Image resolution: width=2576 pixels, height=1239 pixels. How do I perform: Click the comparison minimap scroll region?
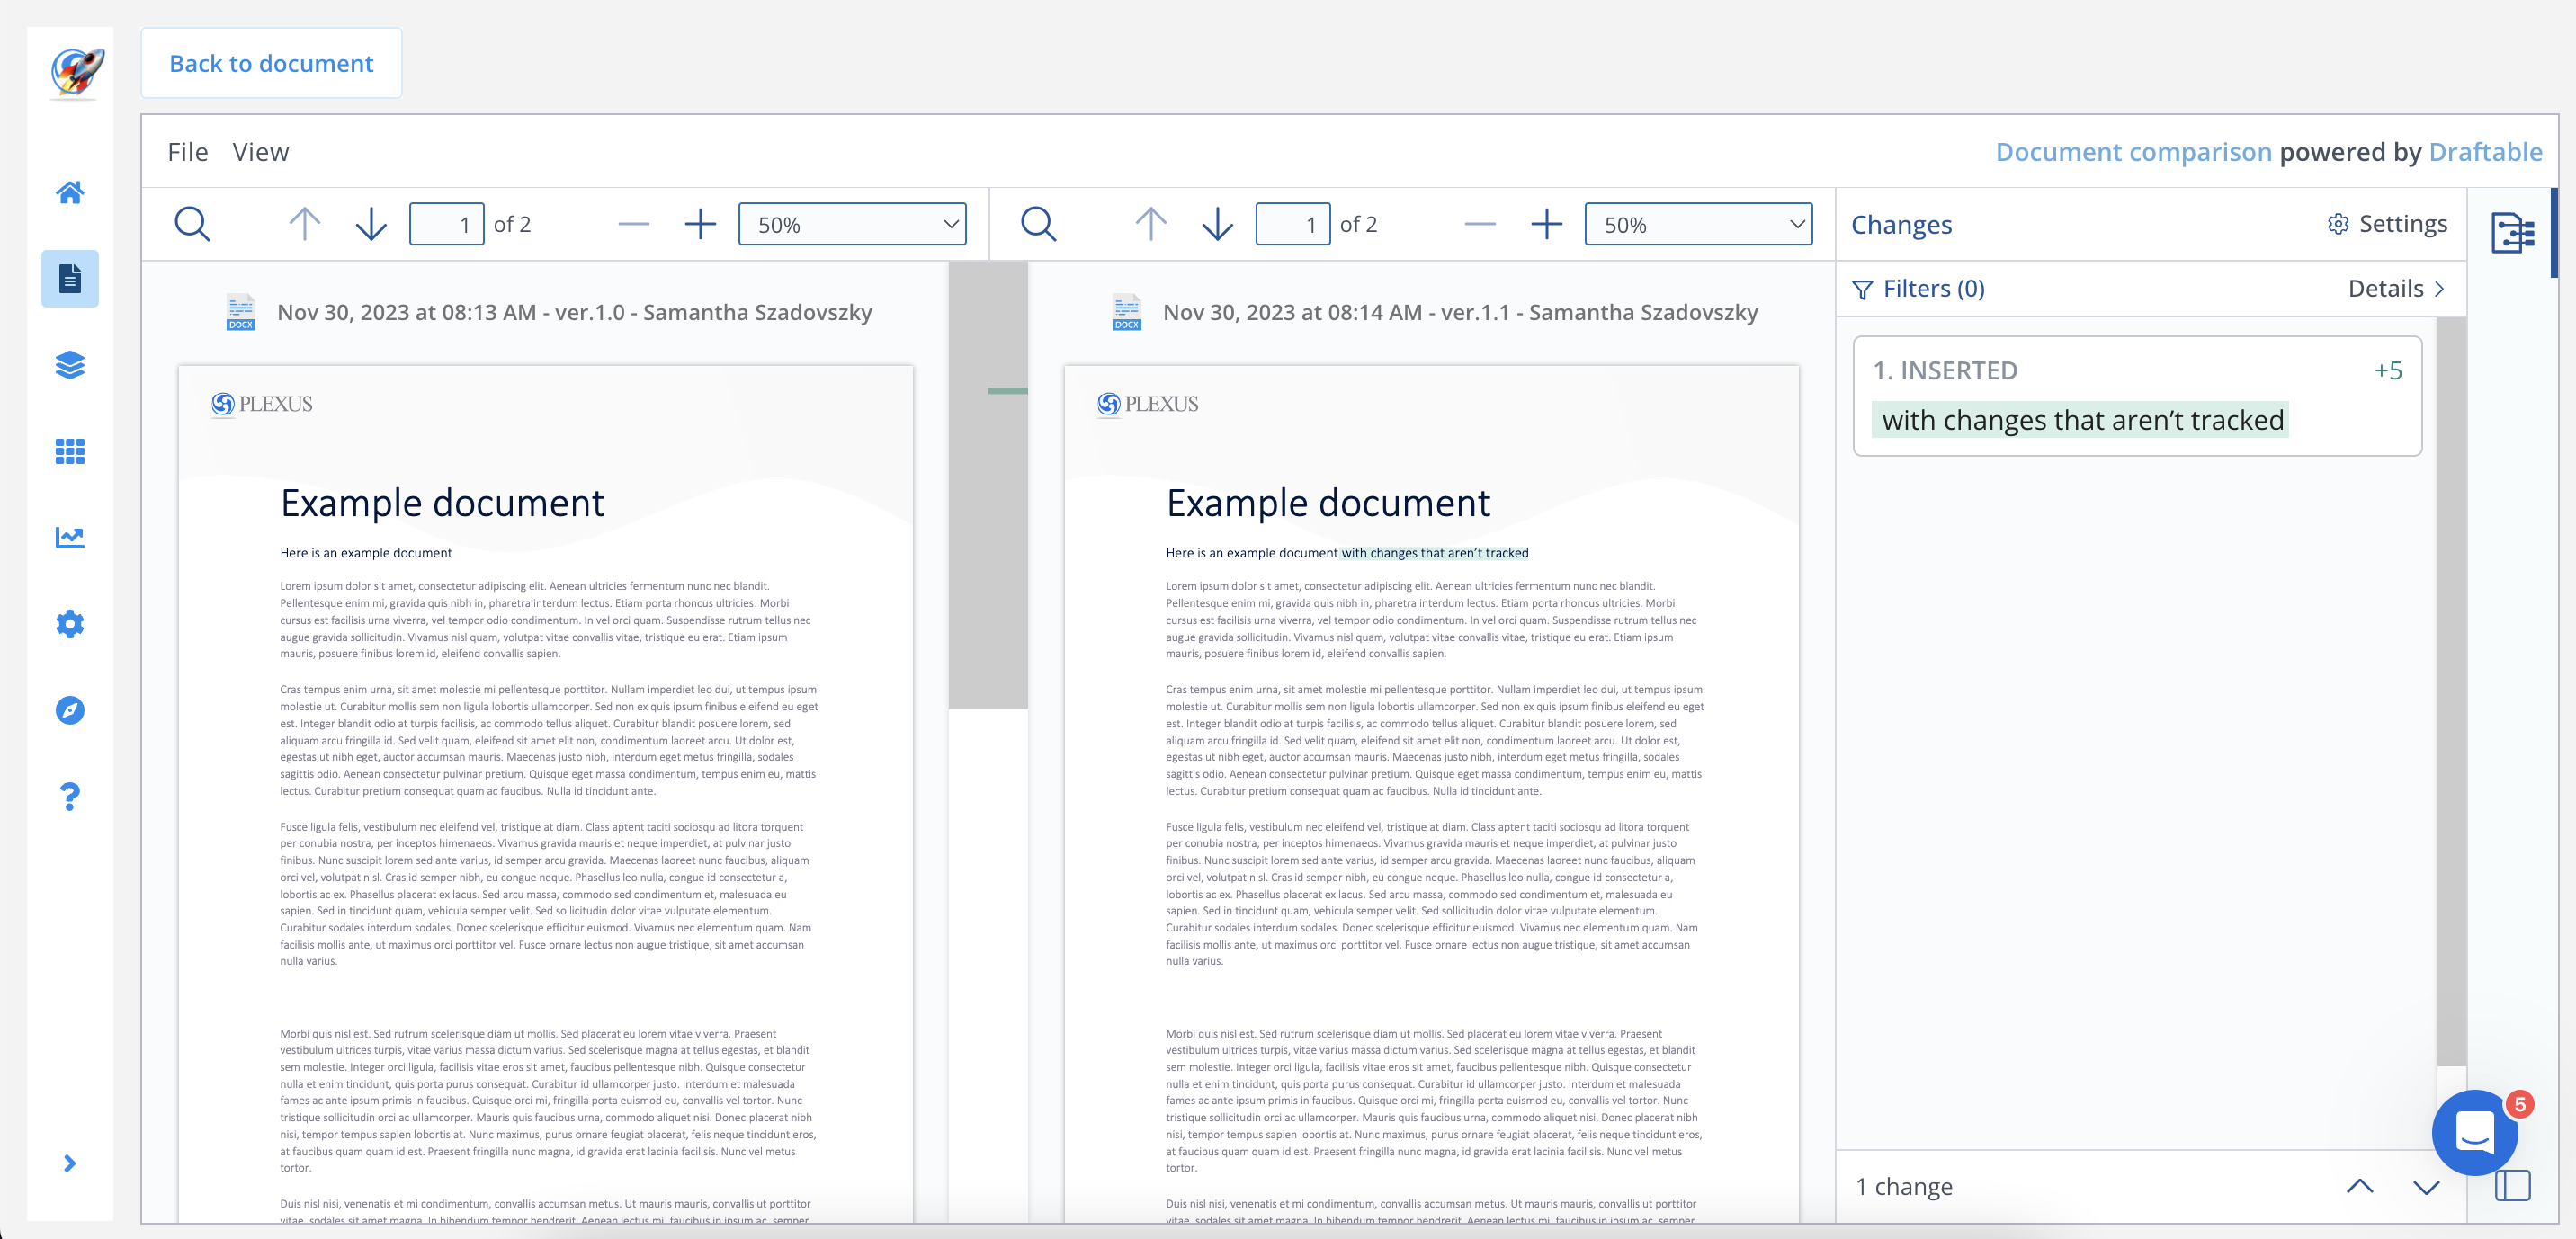point(988,485)
